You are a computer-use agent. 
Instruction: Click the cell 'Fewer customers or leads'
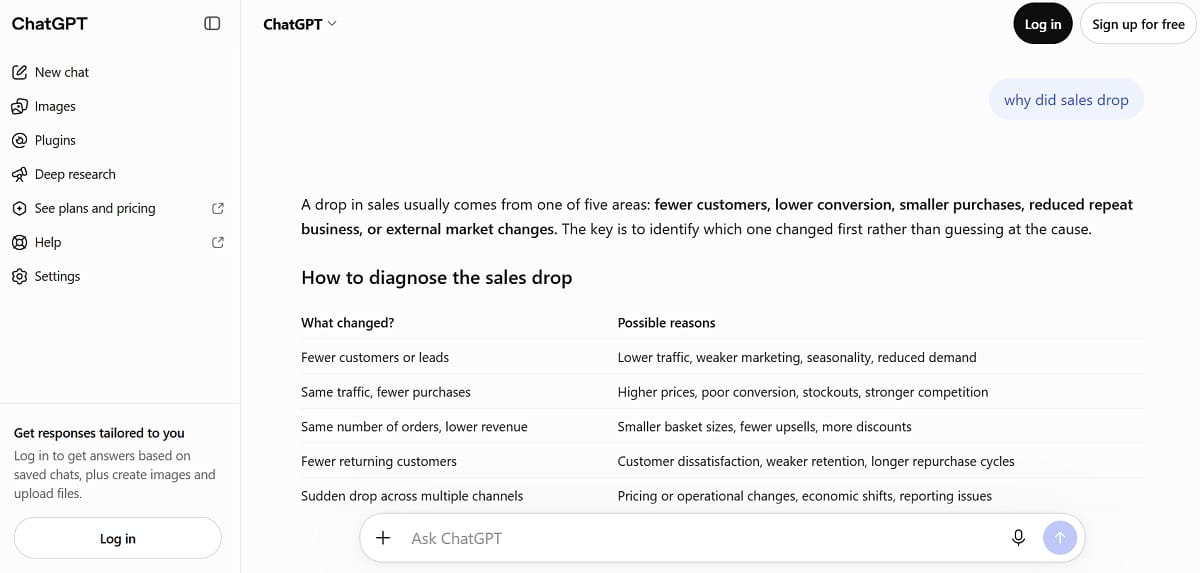(375, 357)
